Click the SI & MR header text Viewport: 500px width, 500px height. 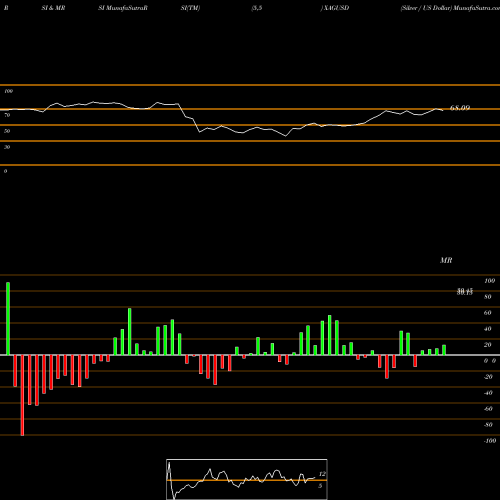point(53,8)
